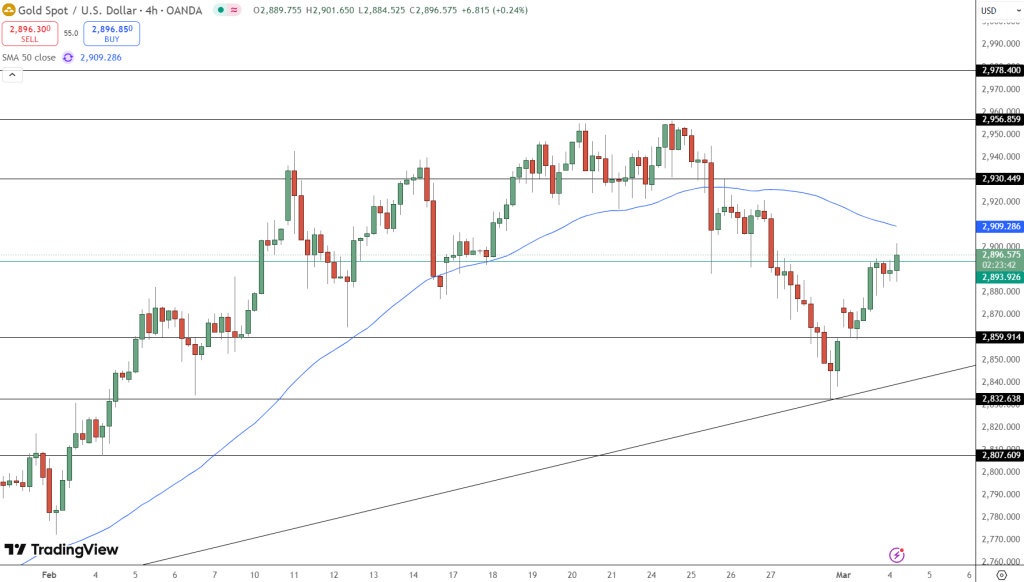This screenshot has width=1024, height=582.
Task: Click the Feb date axis label
Action: coord(49,575)
